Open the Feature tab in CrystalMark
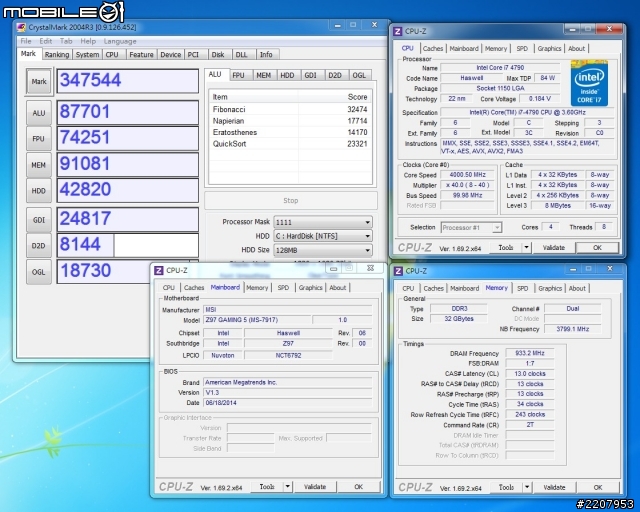This screenshot has height=512, width=640. pos(141,55)
